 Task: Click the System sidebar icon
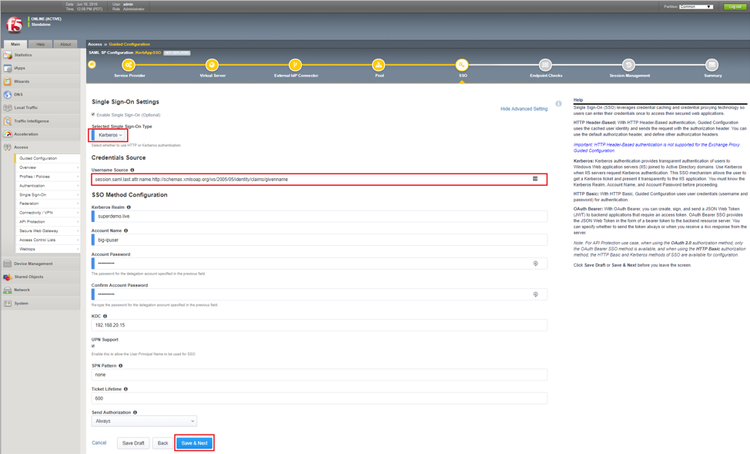[8, 303]
